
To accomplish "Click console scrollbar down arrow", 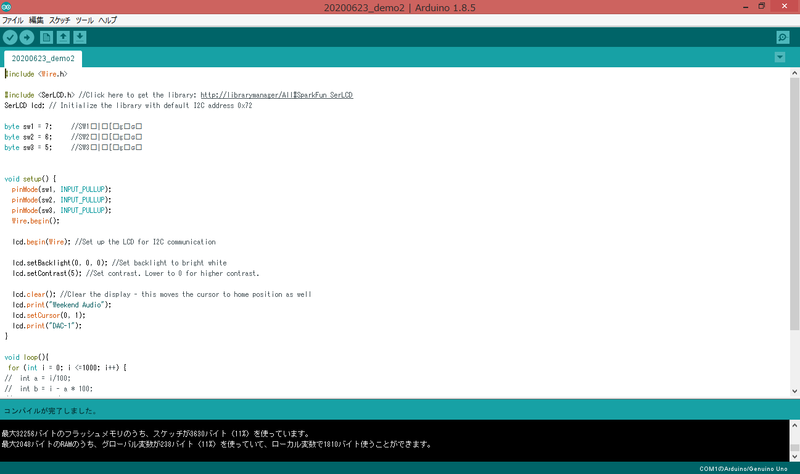I will [x=794, y=457].
